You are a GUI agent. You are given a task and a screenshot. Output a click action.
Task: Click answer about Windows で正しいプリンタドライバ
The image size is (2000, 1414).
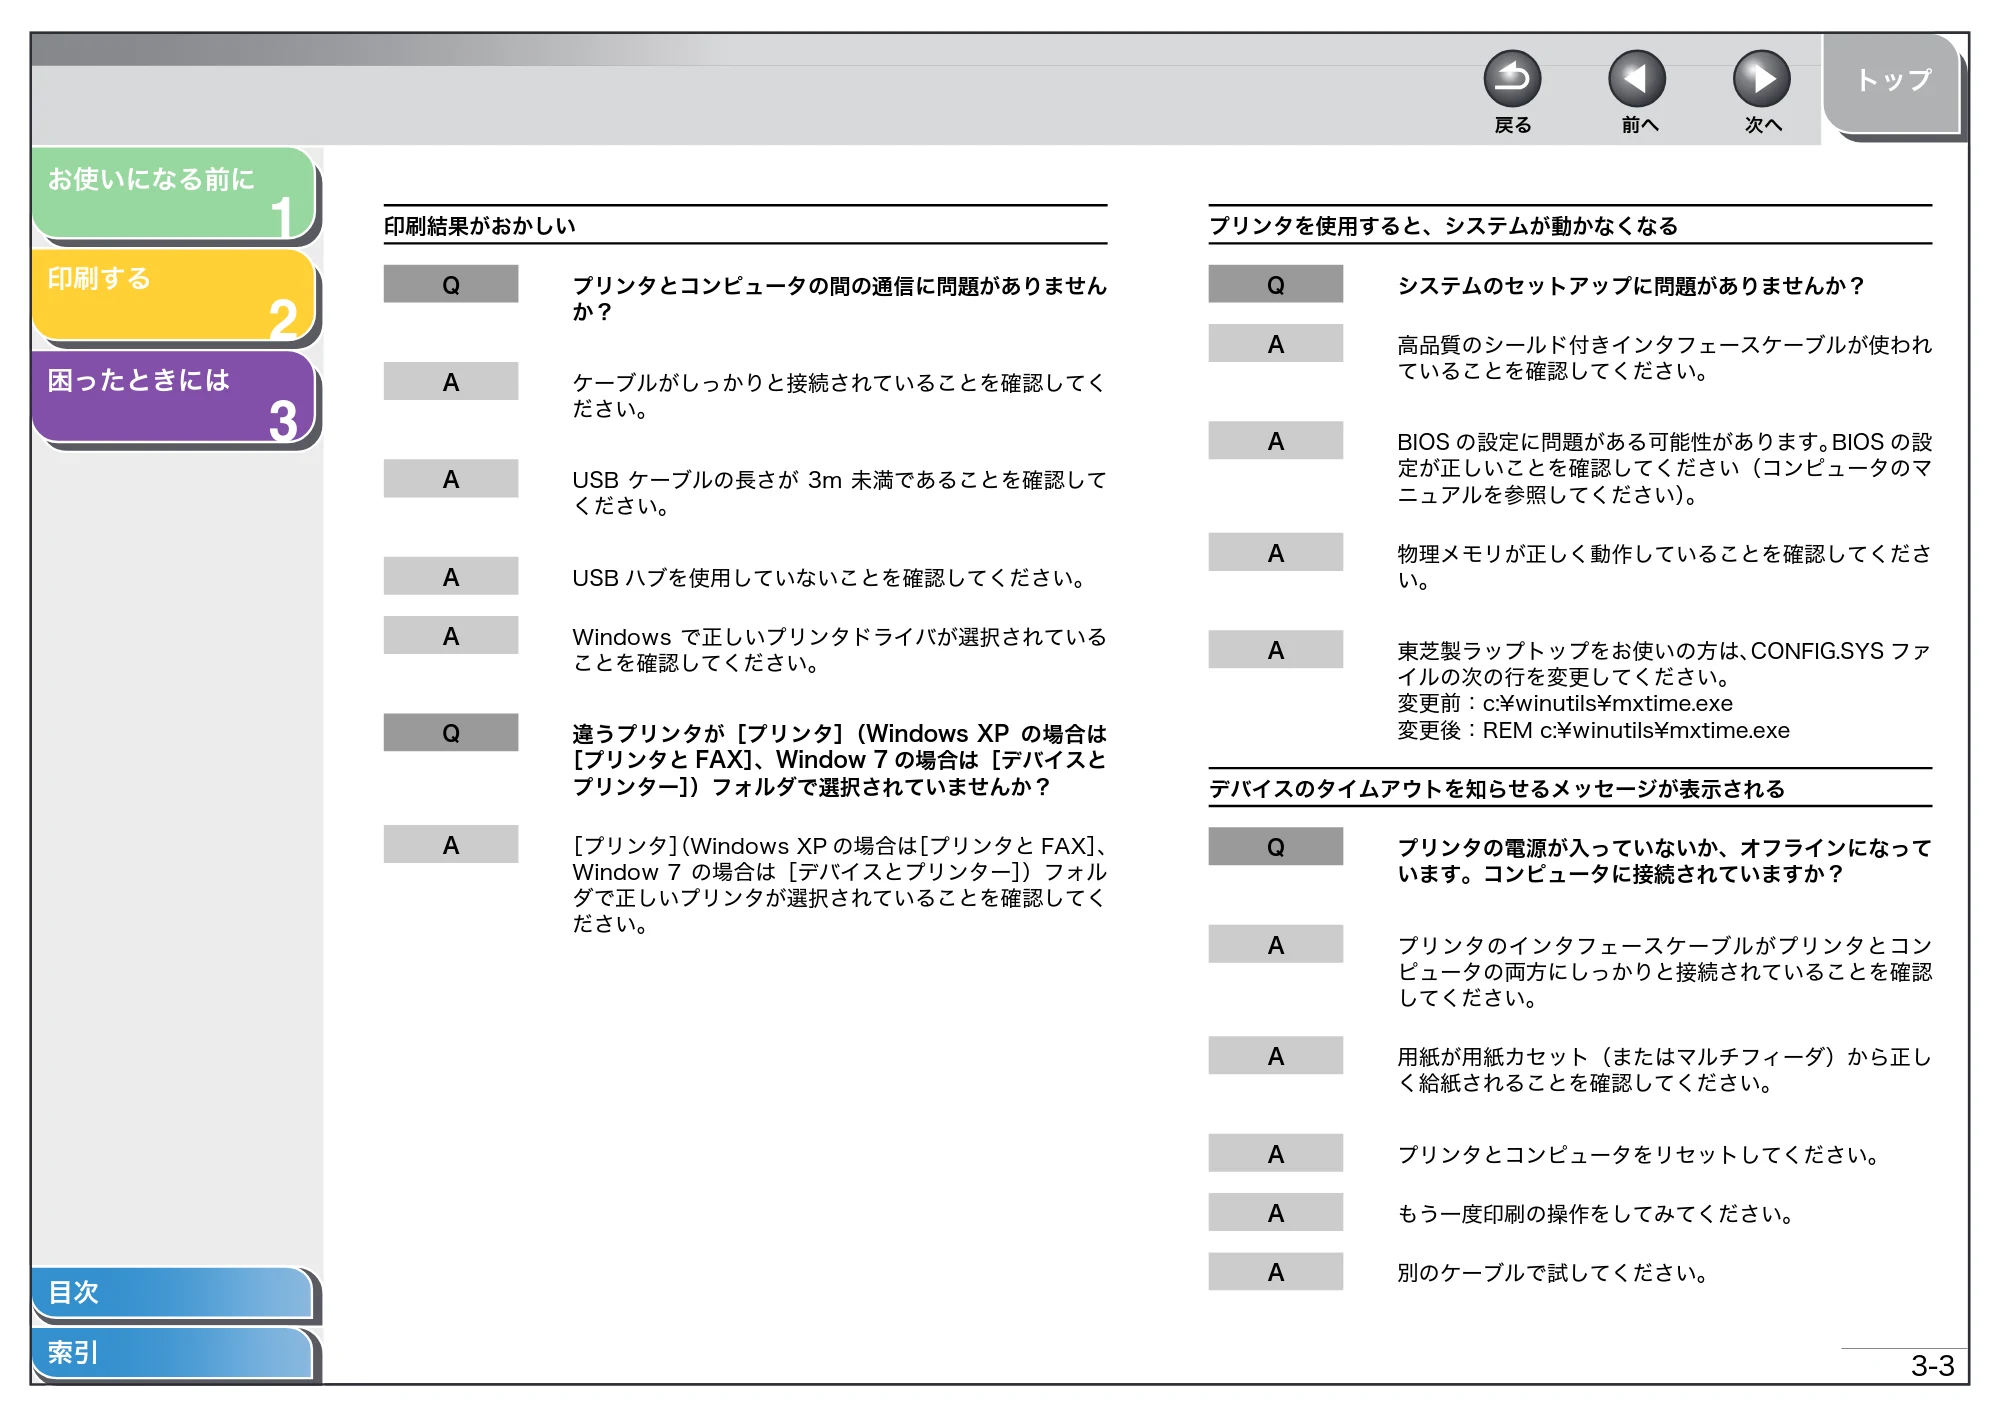pyautogui.click(x=839, y=650)
